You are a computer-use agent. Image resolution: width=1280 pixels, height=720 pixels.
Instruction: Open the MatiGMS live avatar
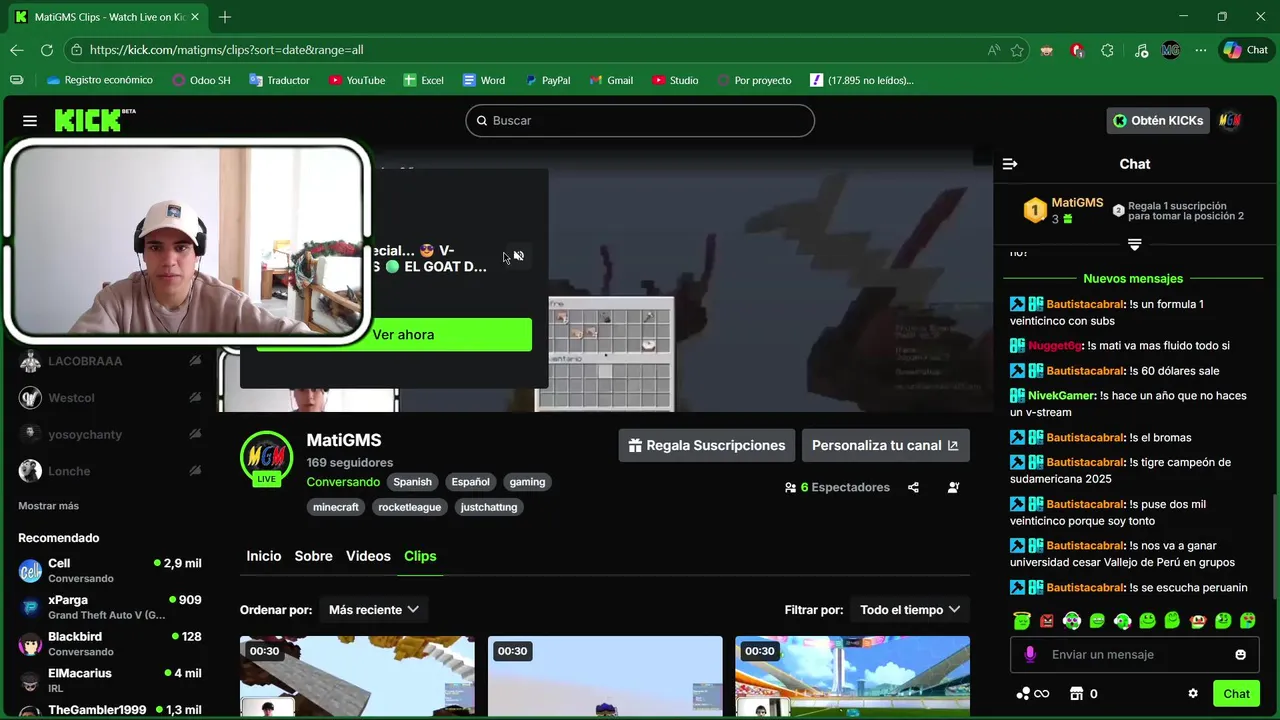(x=266, y=459)
